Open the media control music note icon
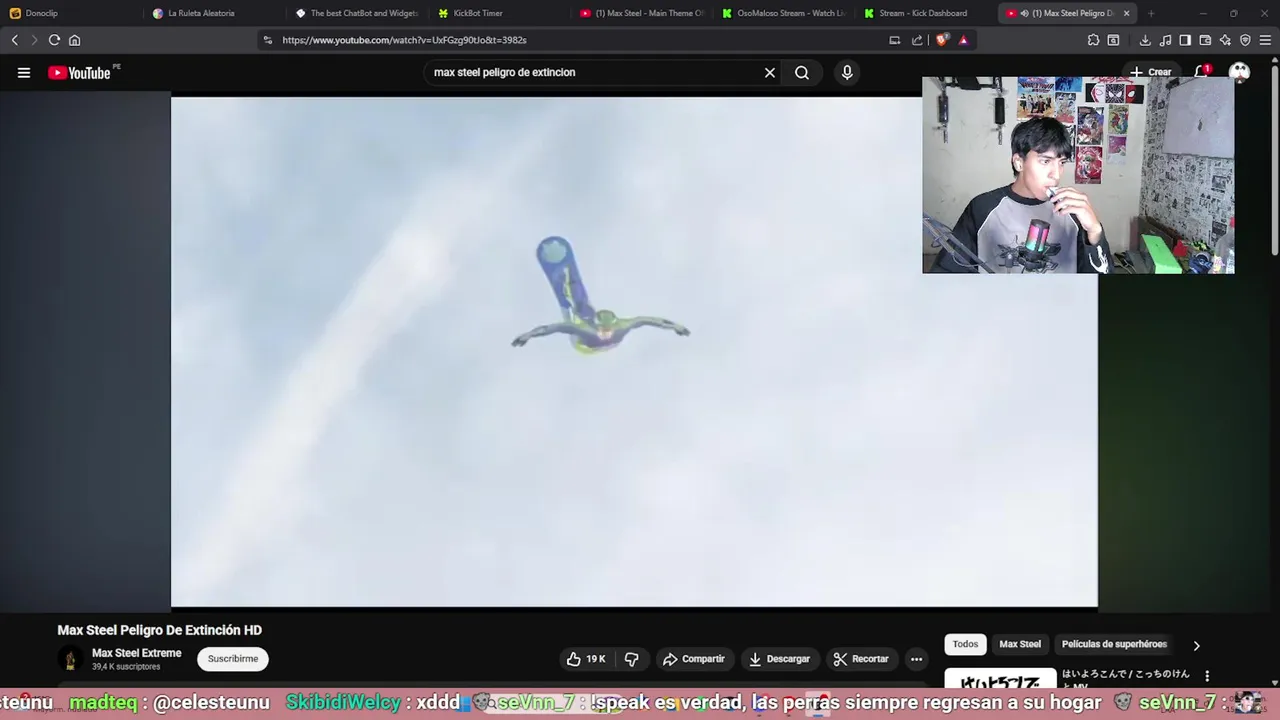 tap(1165, 40)
